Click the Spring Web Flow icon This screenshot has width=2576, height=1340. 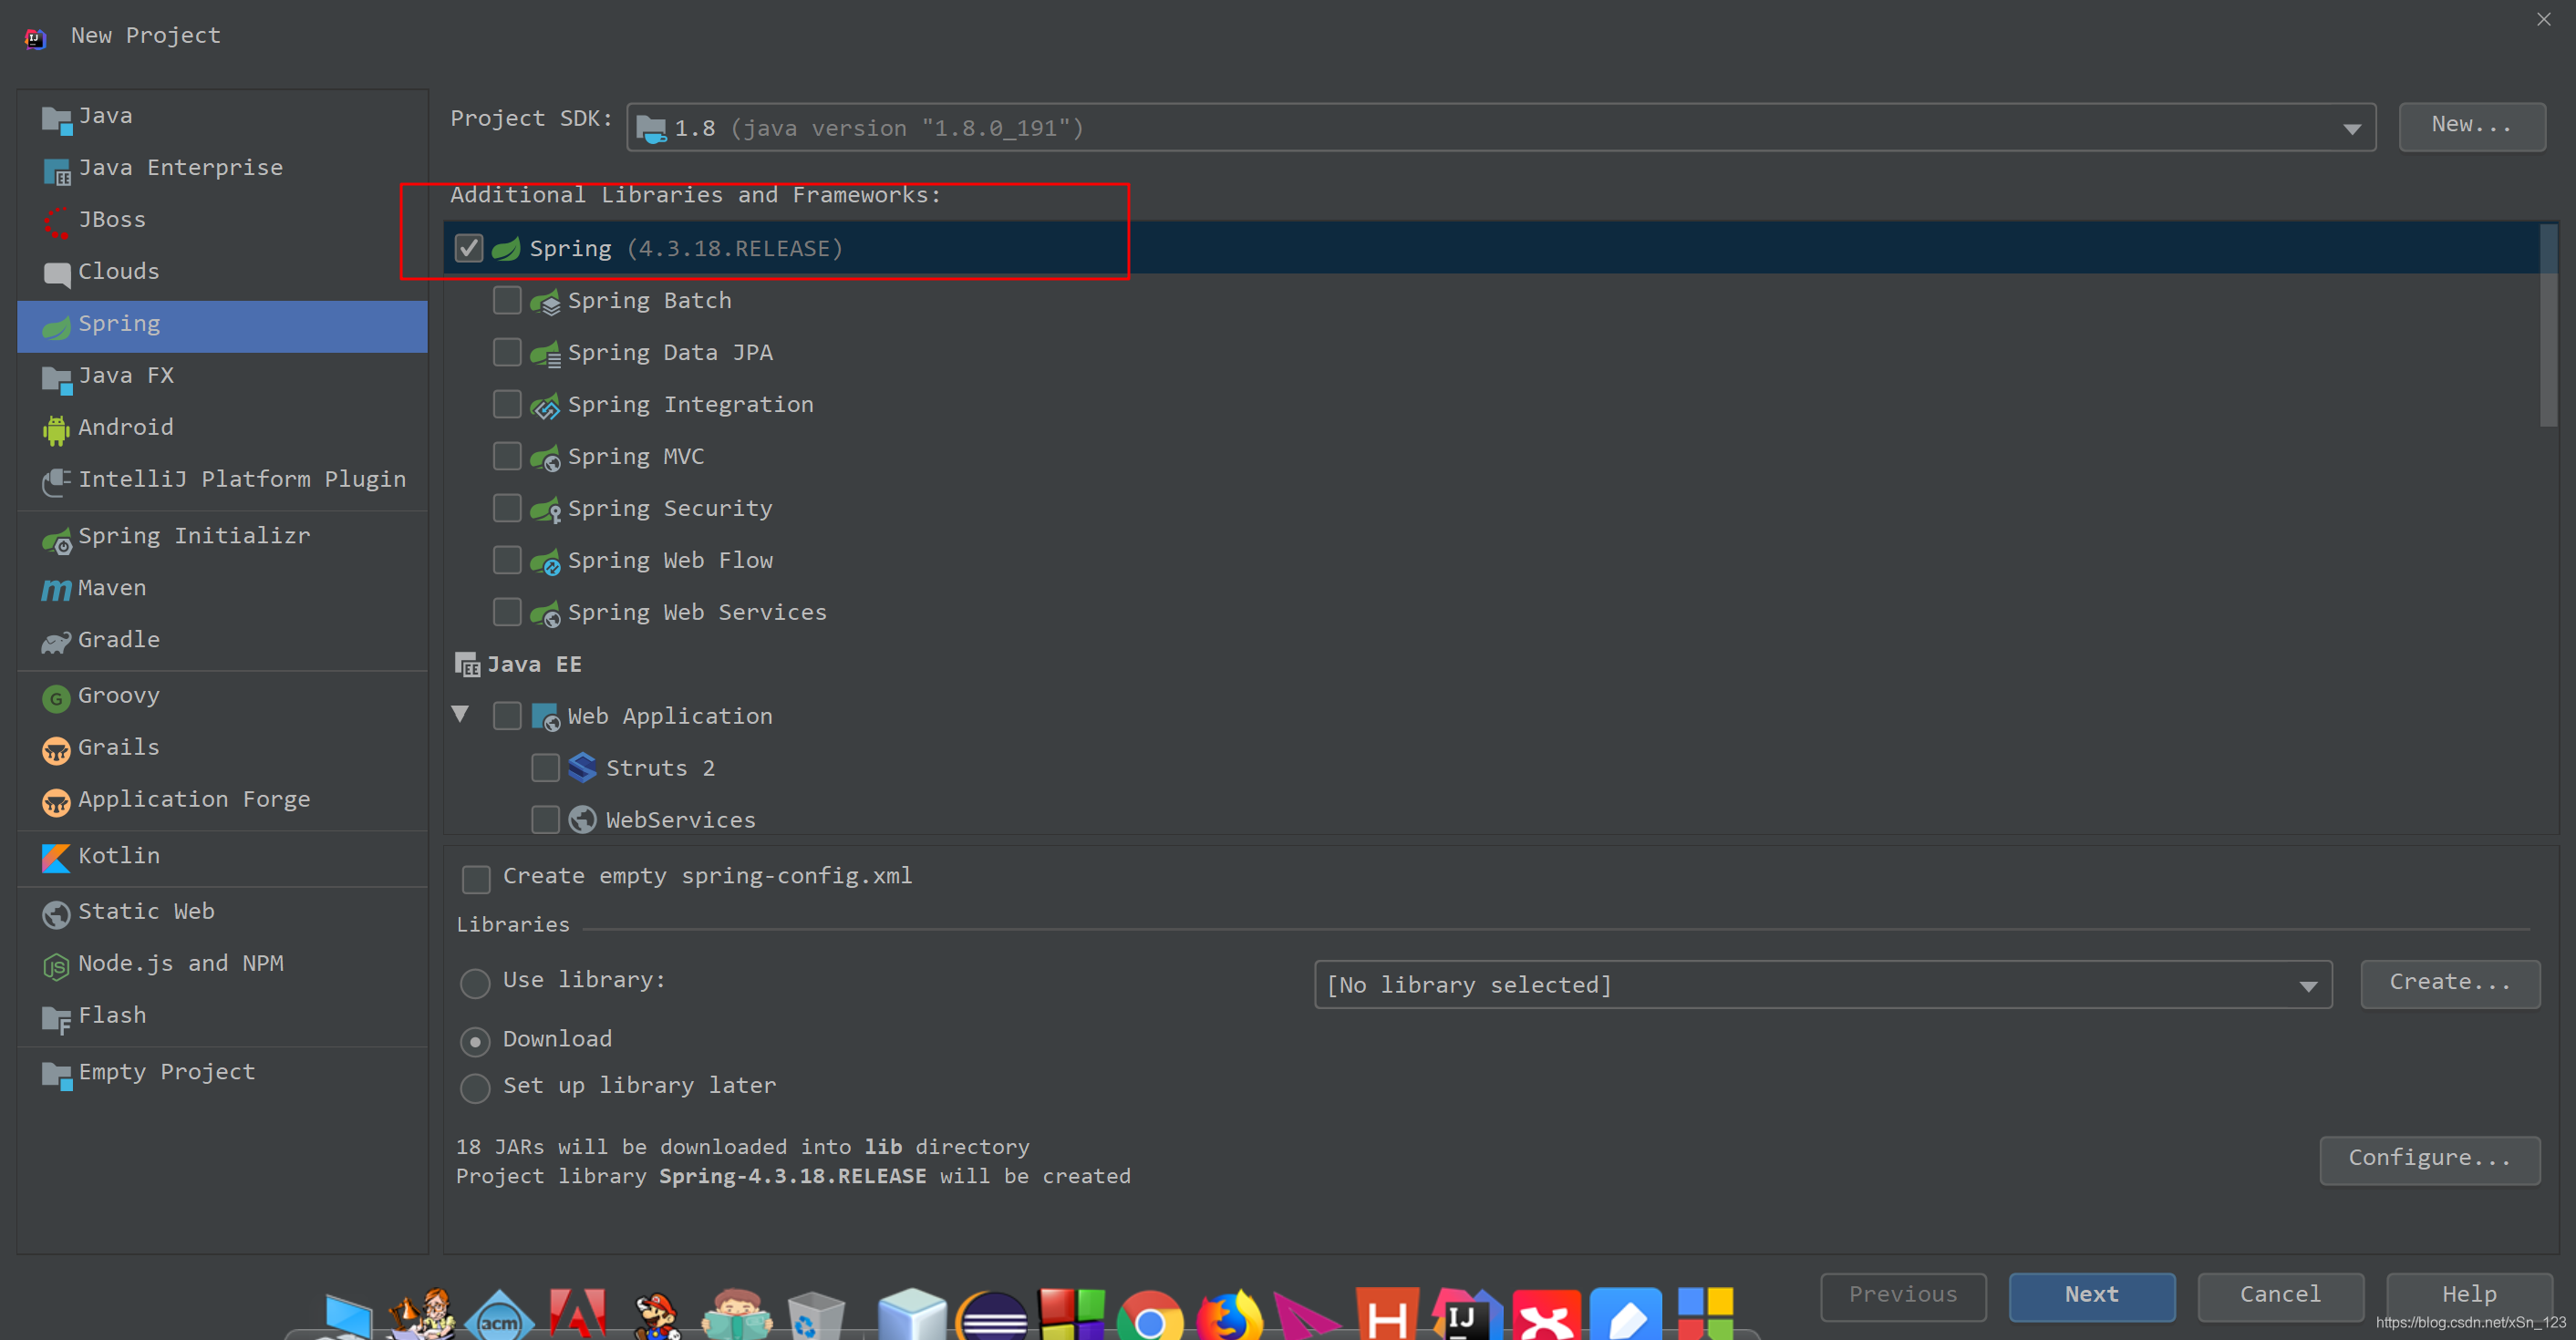tap(545, 562)
